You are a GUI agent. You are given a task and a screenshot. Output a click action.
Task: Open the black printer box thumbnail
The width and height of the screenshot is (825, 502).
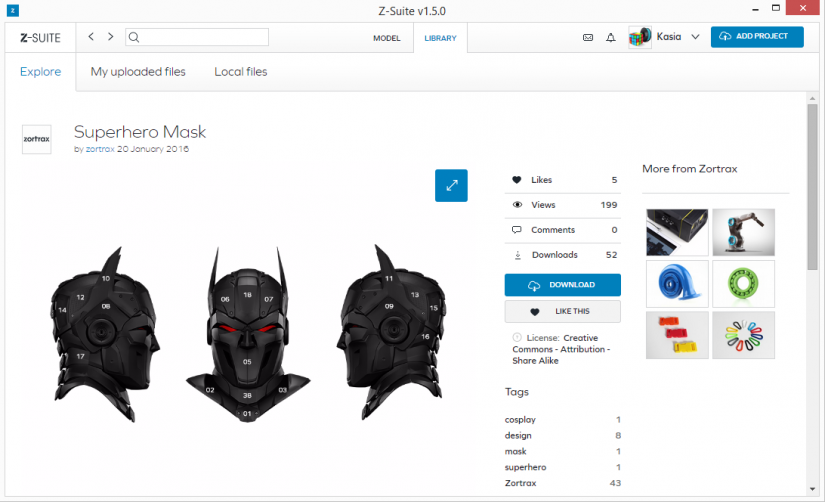pyautogui.click(x=677, y=232)
